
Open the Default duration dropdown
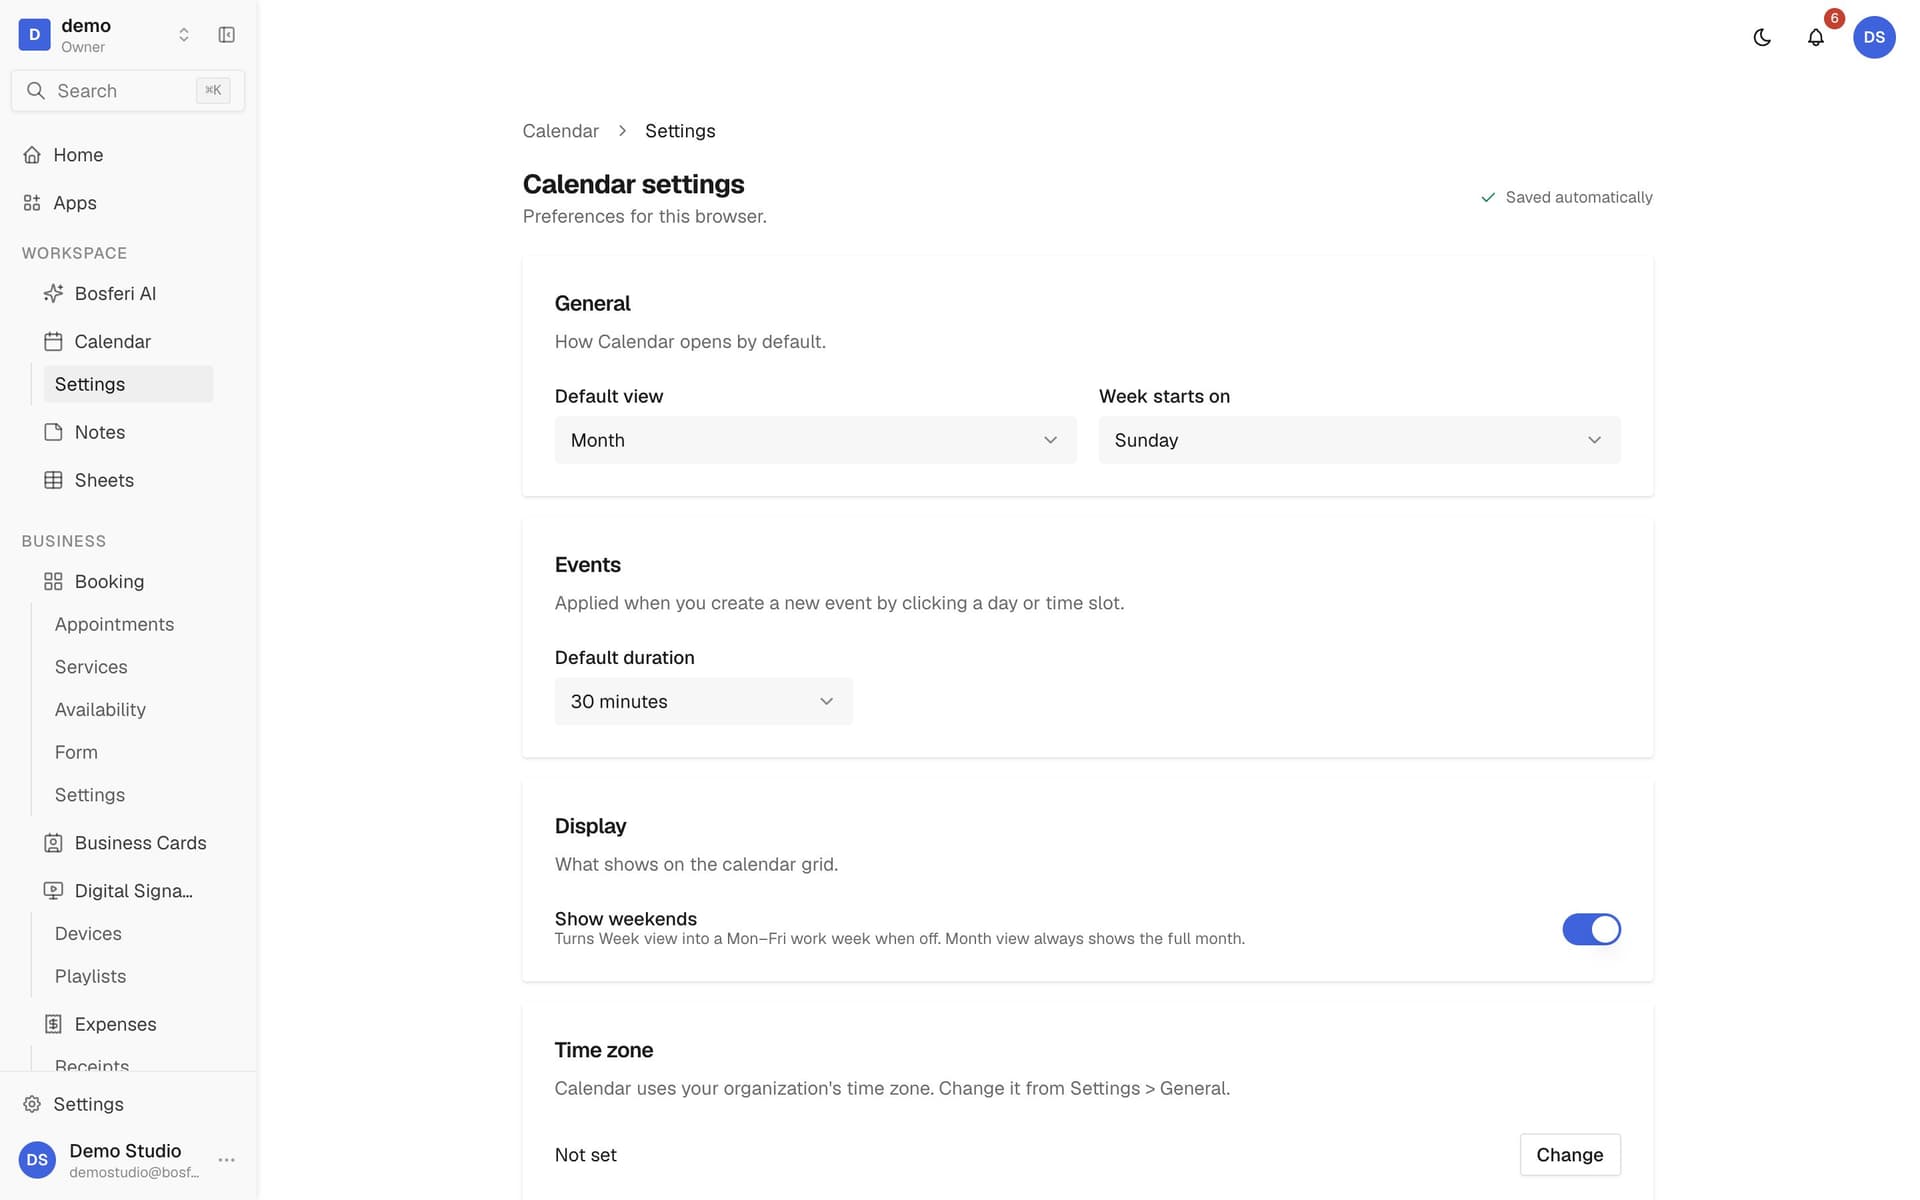[x=703, y=701]
